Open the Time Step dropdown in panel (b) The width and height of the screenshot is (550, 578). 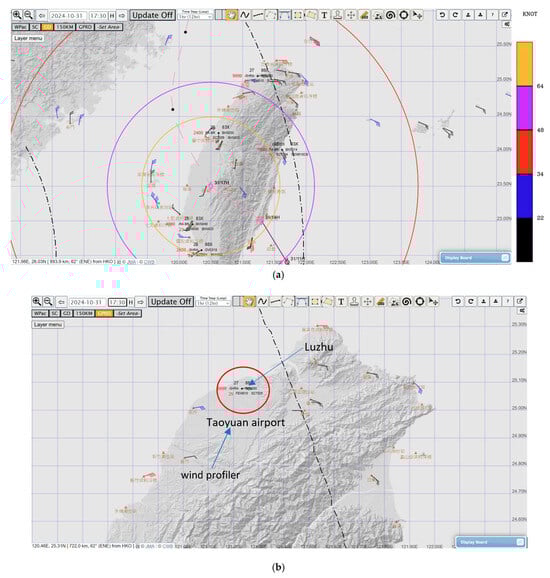[213, 303]
